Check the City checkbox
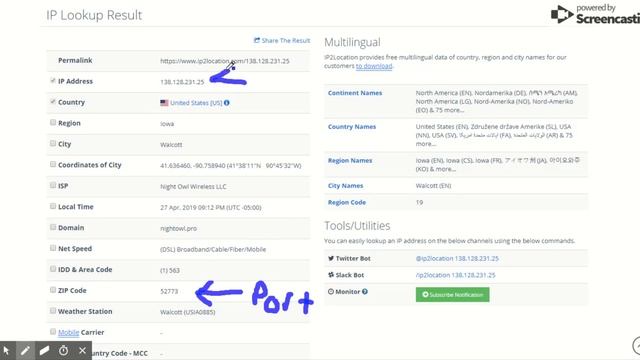Screen dimensions: 640x360 pos(53,143)
